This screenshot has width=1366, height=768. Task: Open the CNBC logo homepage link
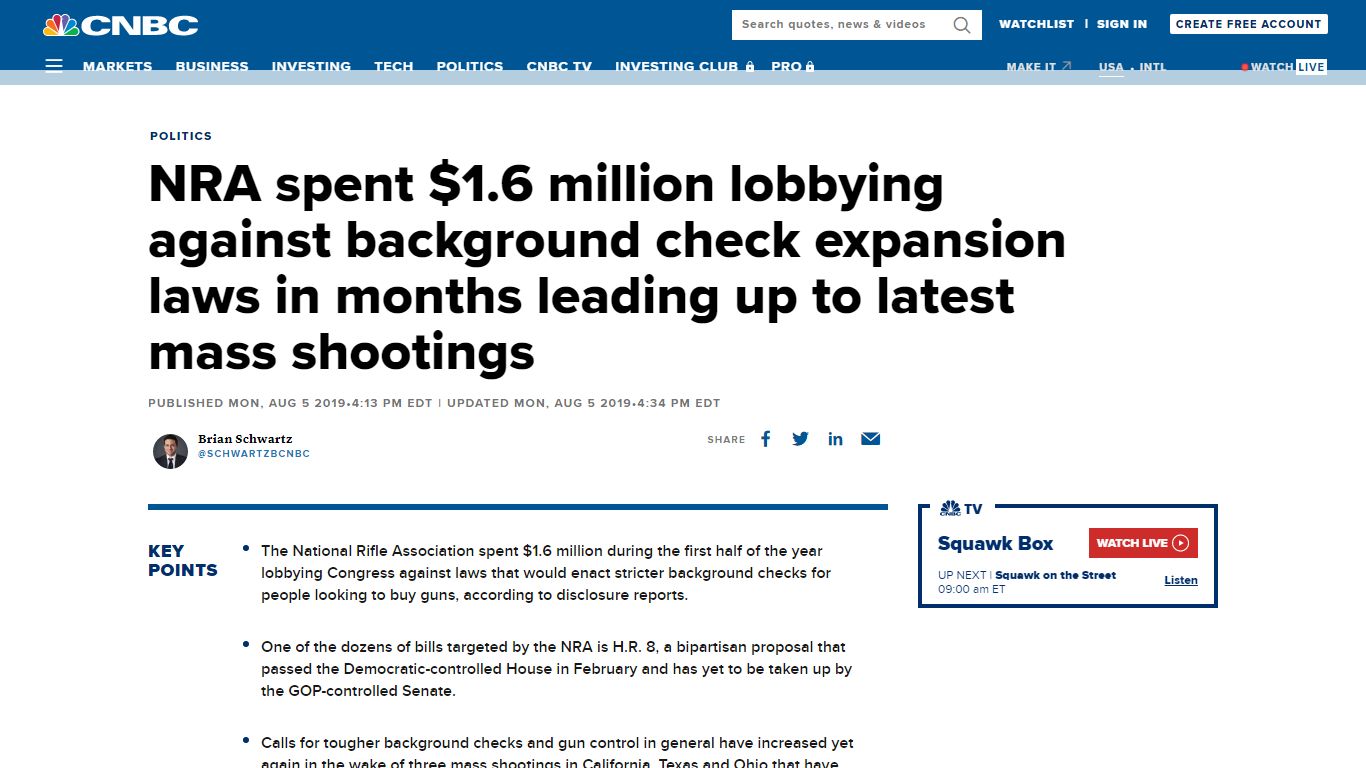(x=121, y=25)
